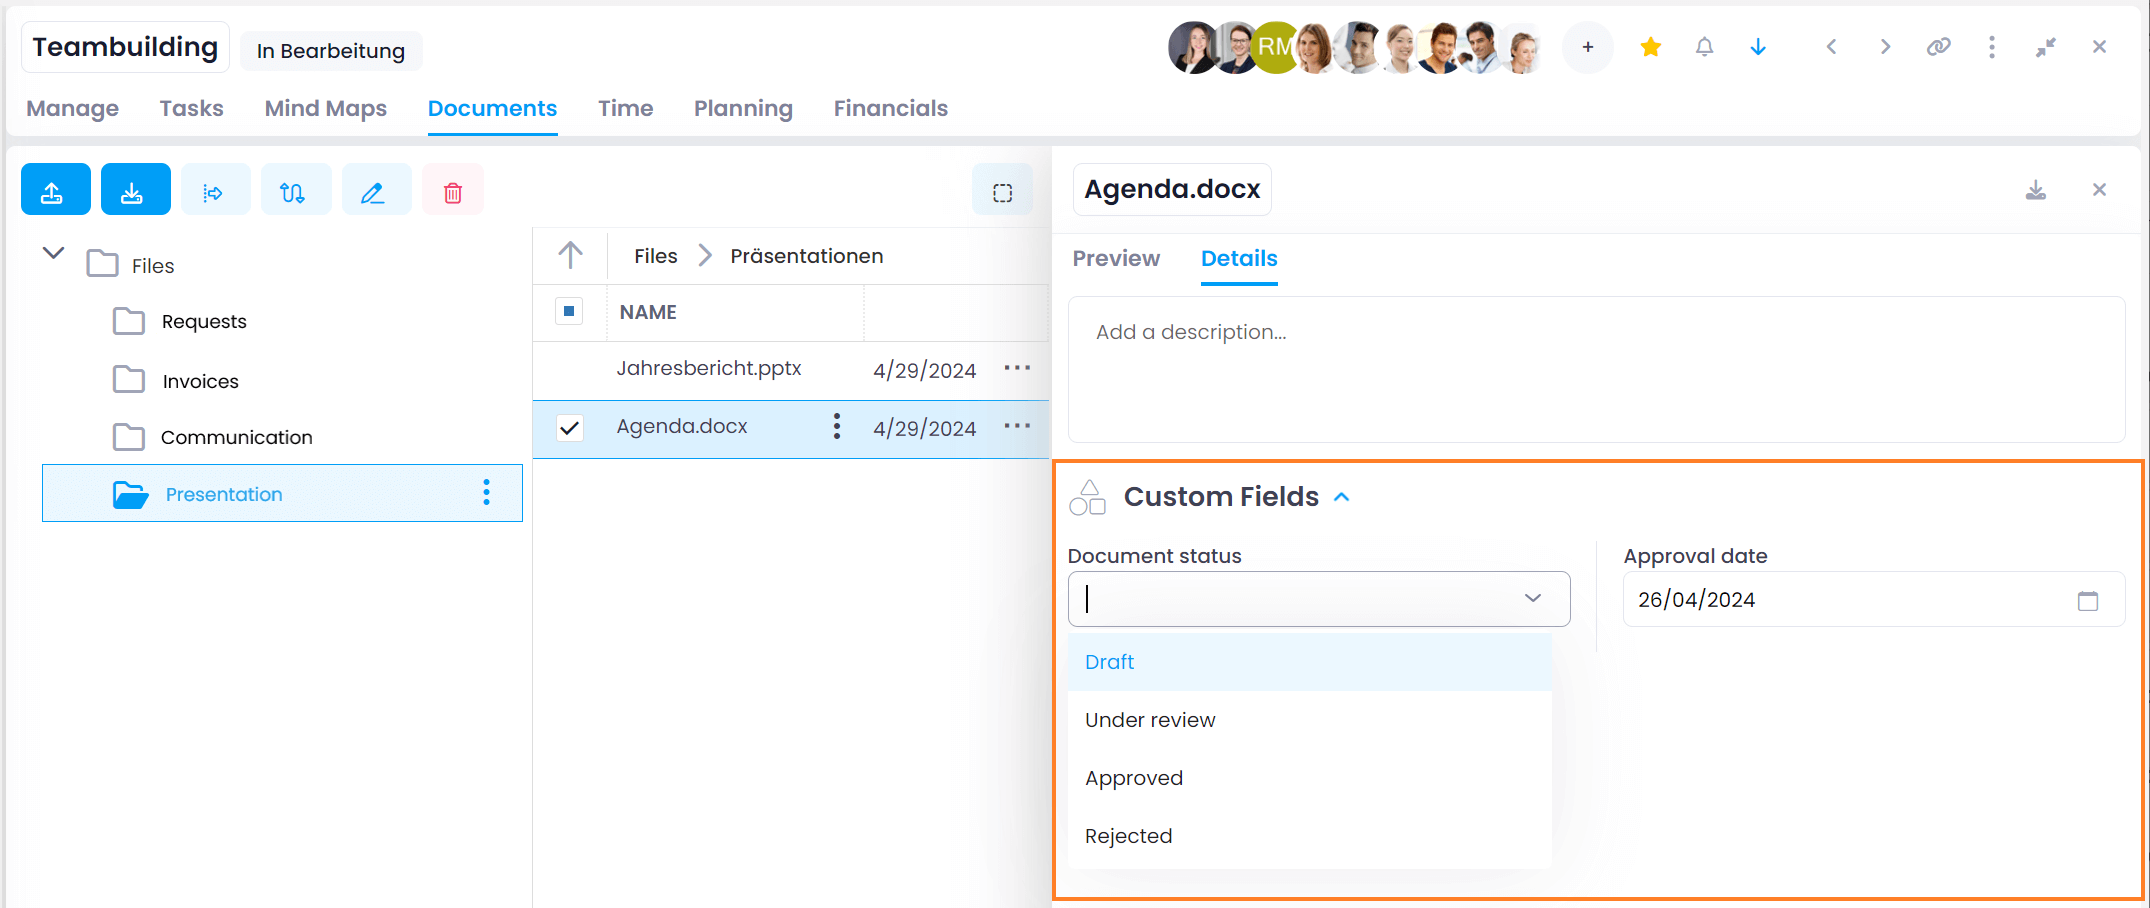Click the upload file button

(x=56, y=190)
